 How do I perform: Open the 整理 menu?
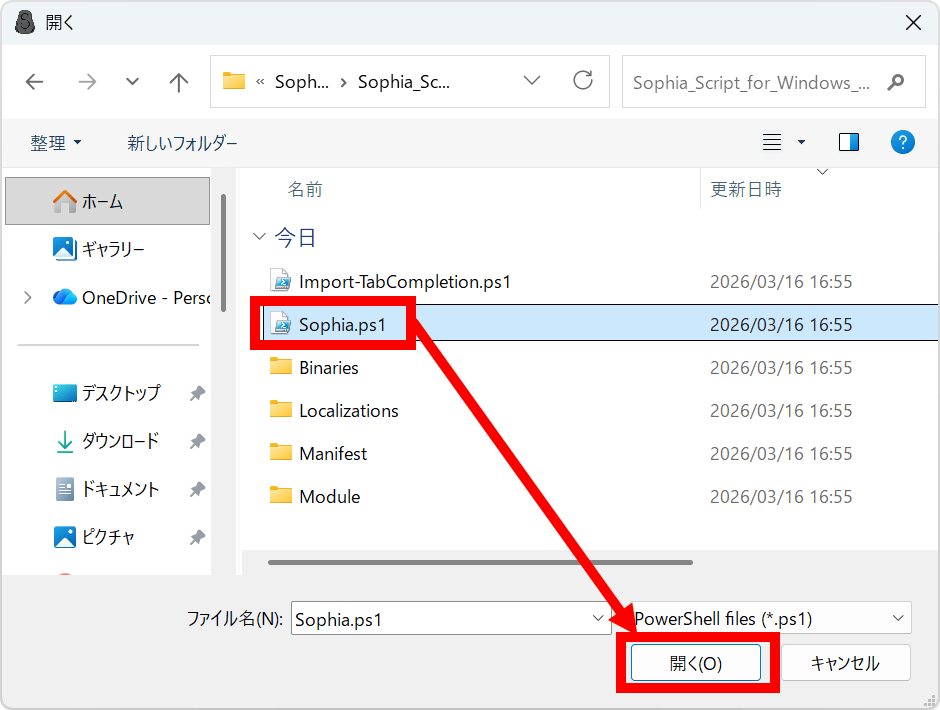pyautogui.click(x=55, y=143)
